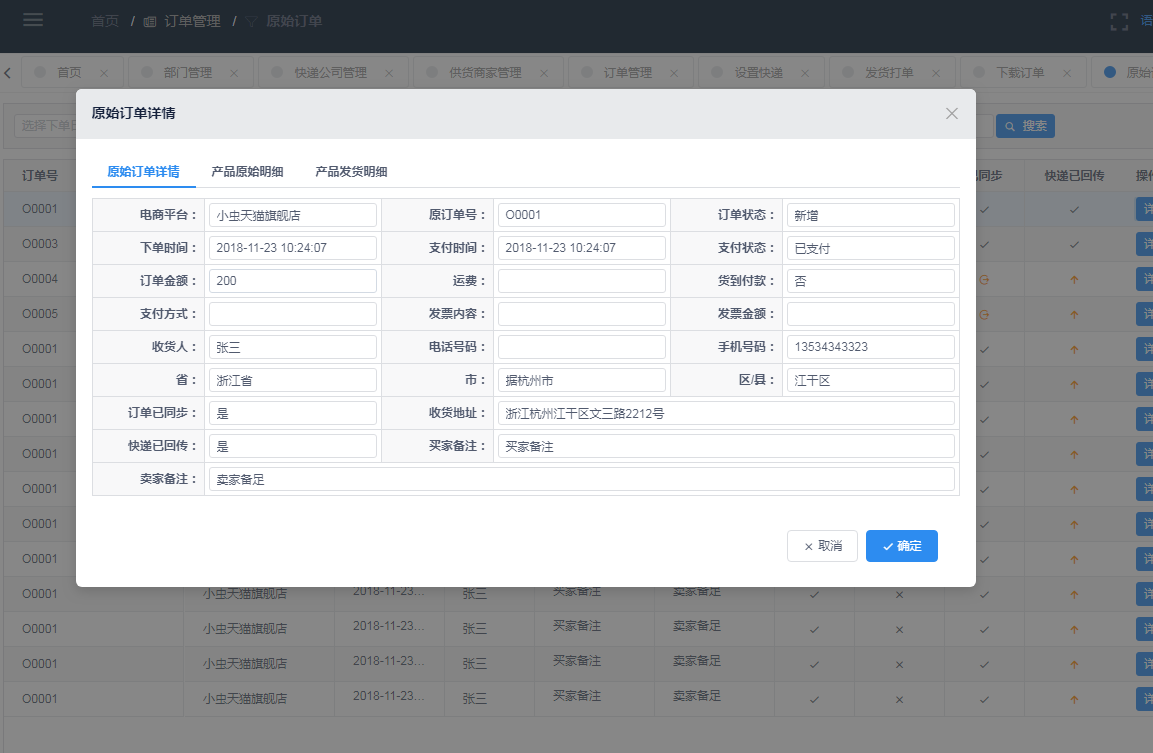The width and height of the screenshot is (1153, 753).
Task: Focus the empty 发票金额 field
Action: (x=871, y=314)
